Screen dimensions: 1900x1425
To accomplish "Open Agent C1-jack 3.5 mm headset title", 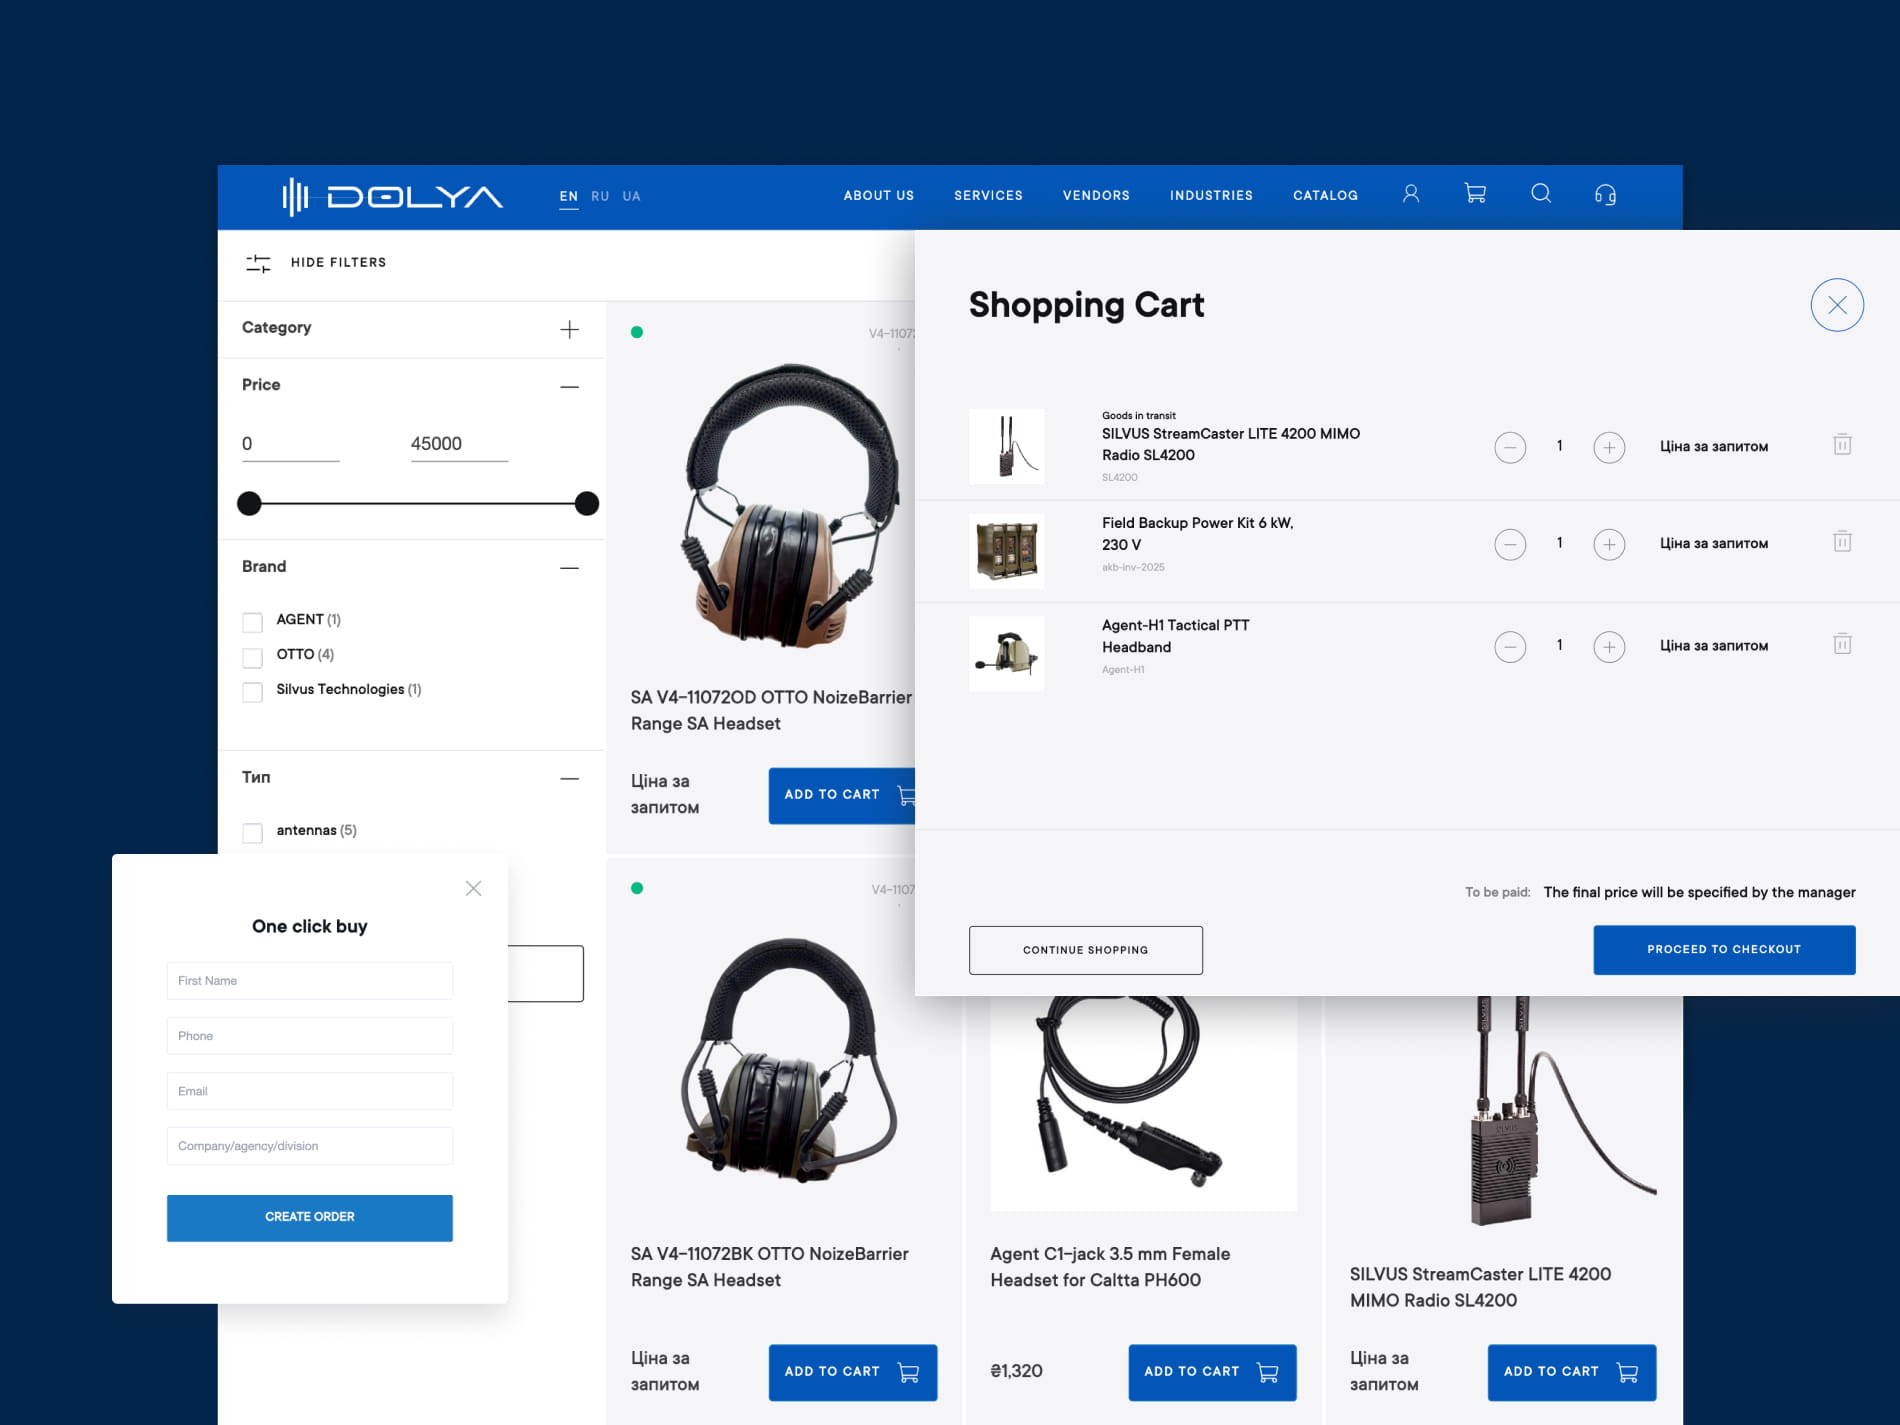I will pyautogui.click(x=1110, y=1267).
